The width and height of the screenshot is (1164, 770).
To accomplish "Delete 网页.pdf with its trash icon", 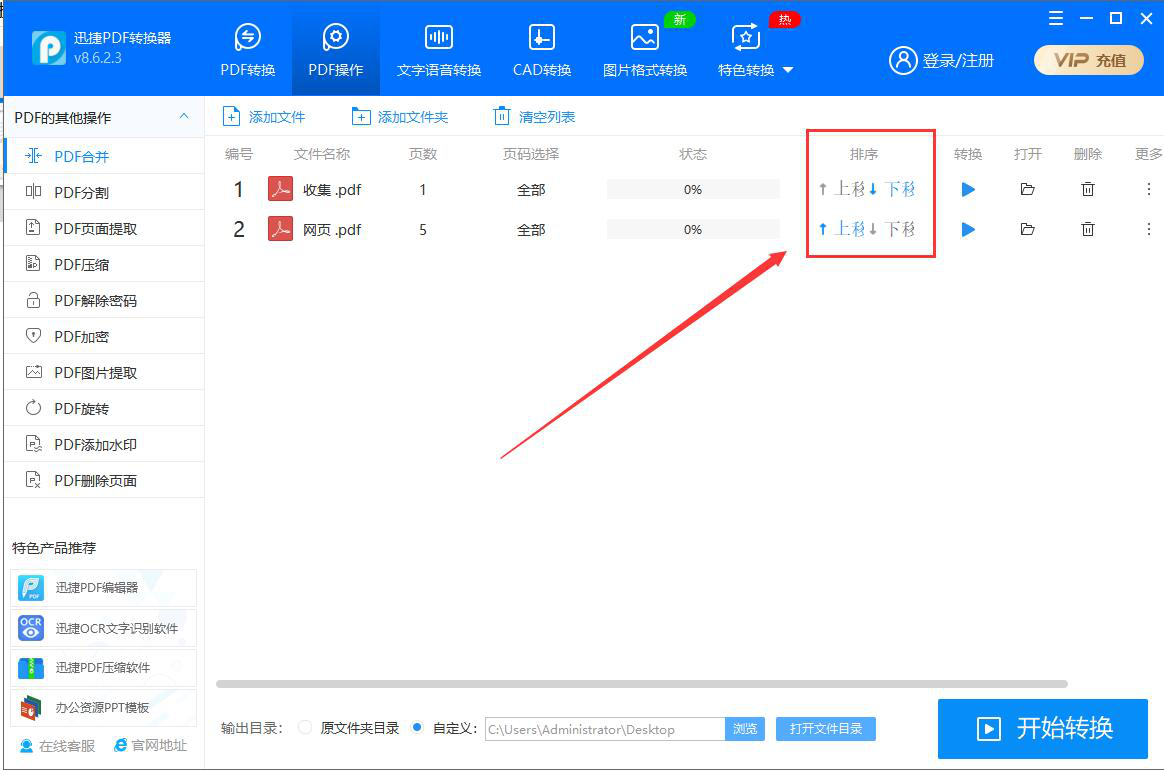I will (x=1088, y=229).
